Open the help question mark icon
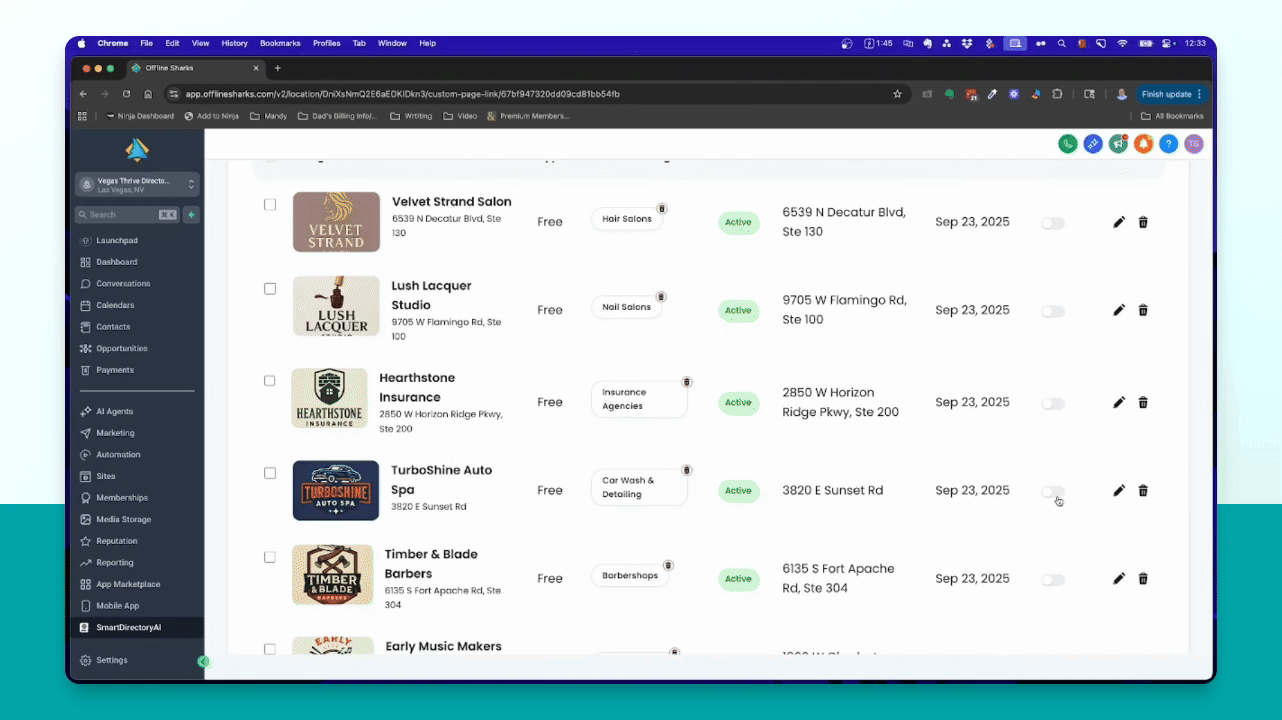 click(1168, 144)
